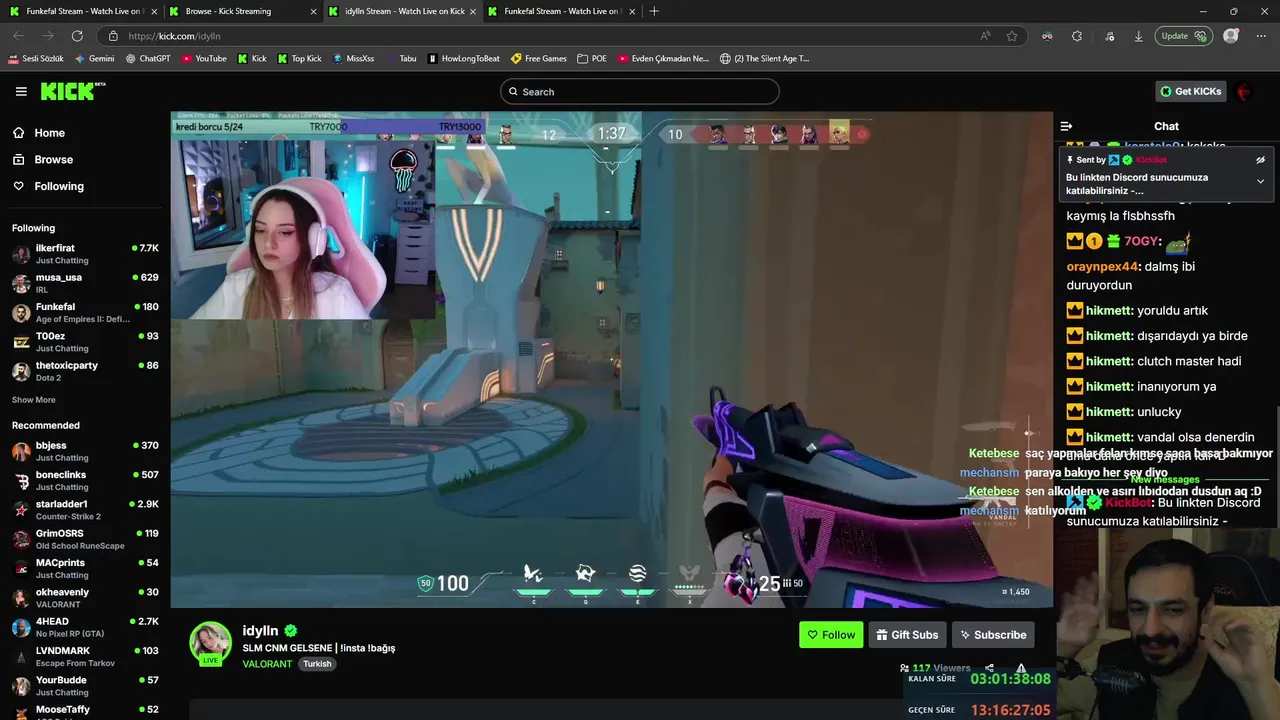This screenshot has width=1280, height=720.
Task: Focus the Kick search box
Action: click(640, 92)
